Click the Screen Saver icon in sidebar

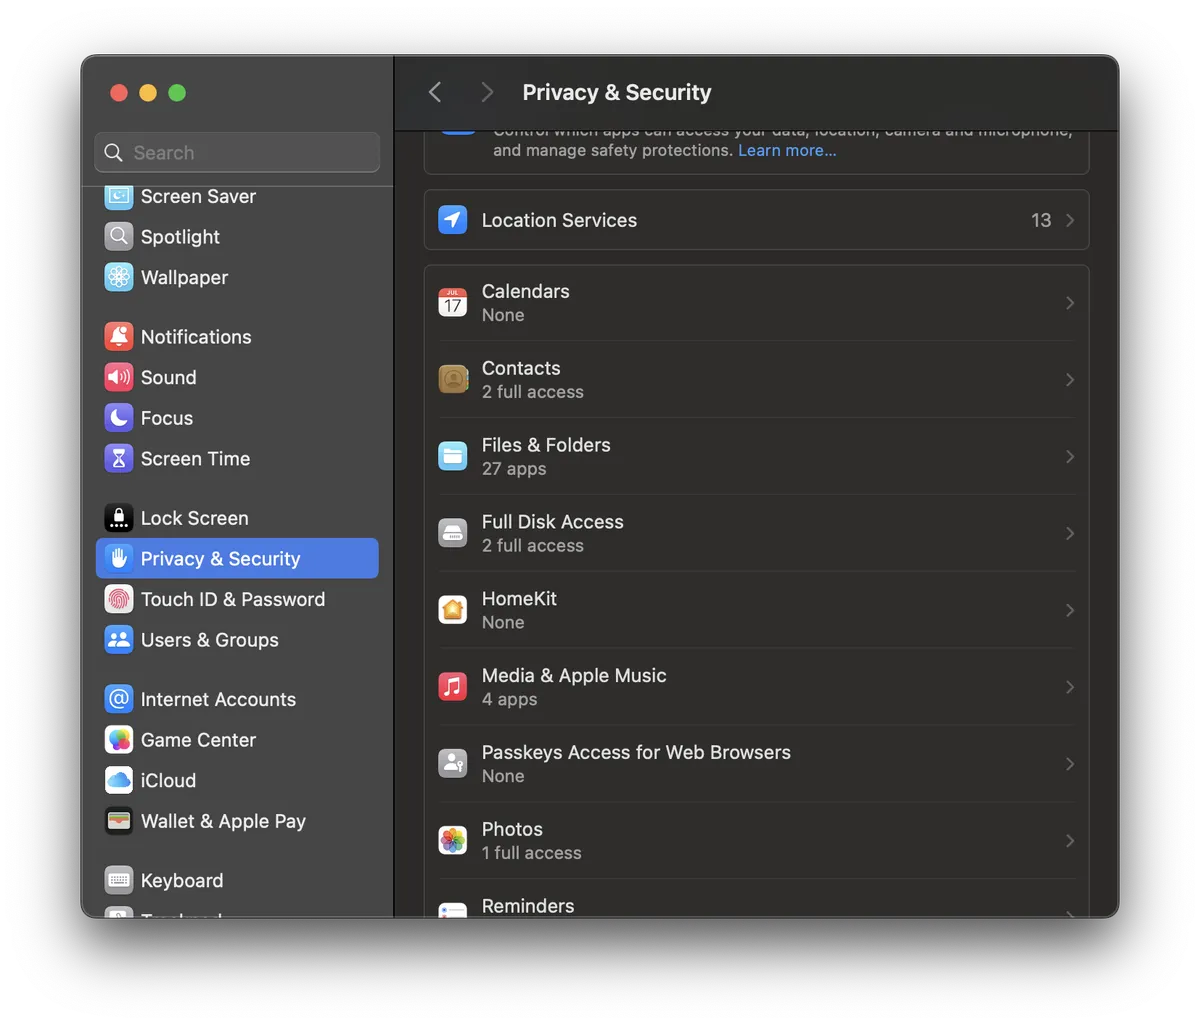[x=119, y=196]
